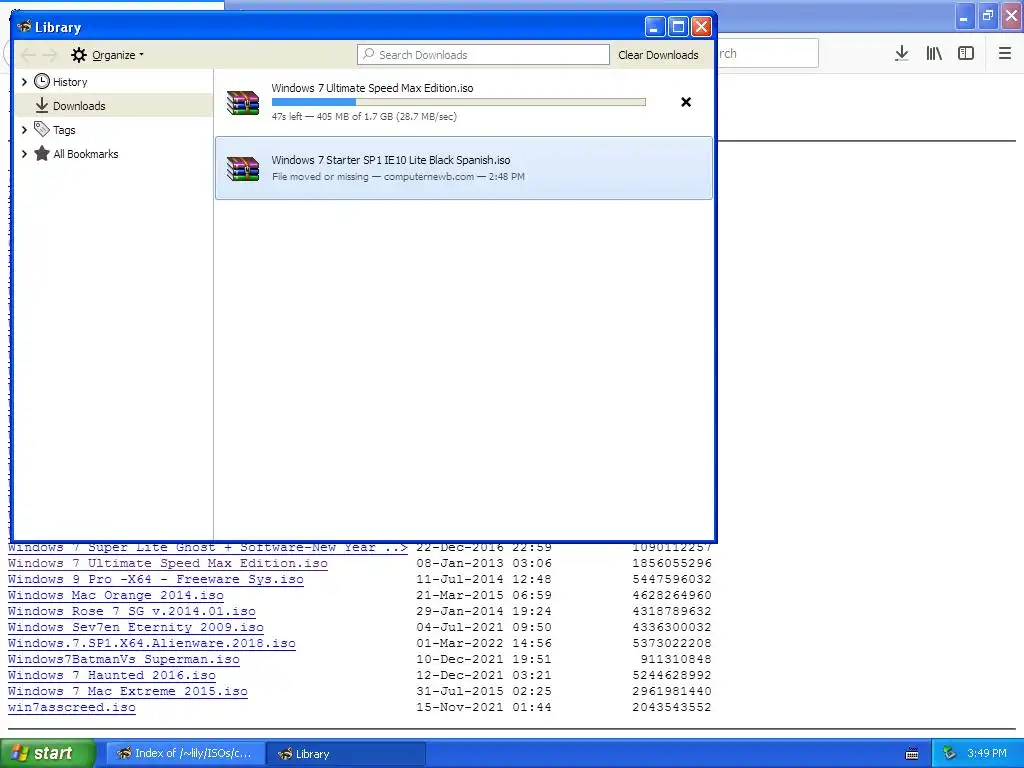Open Windows Rose 7 SG v.2014.01.iso link
This screenshot has width=1024, height=768.
pos(131,611)
